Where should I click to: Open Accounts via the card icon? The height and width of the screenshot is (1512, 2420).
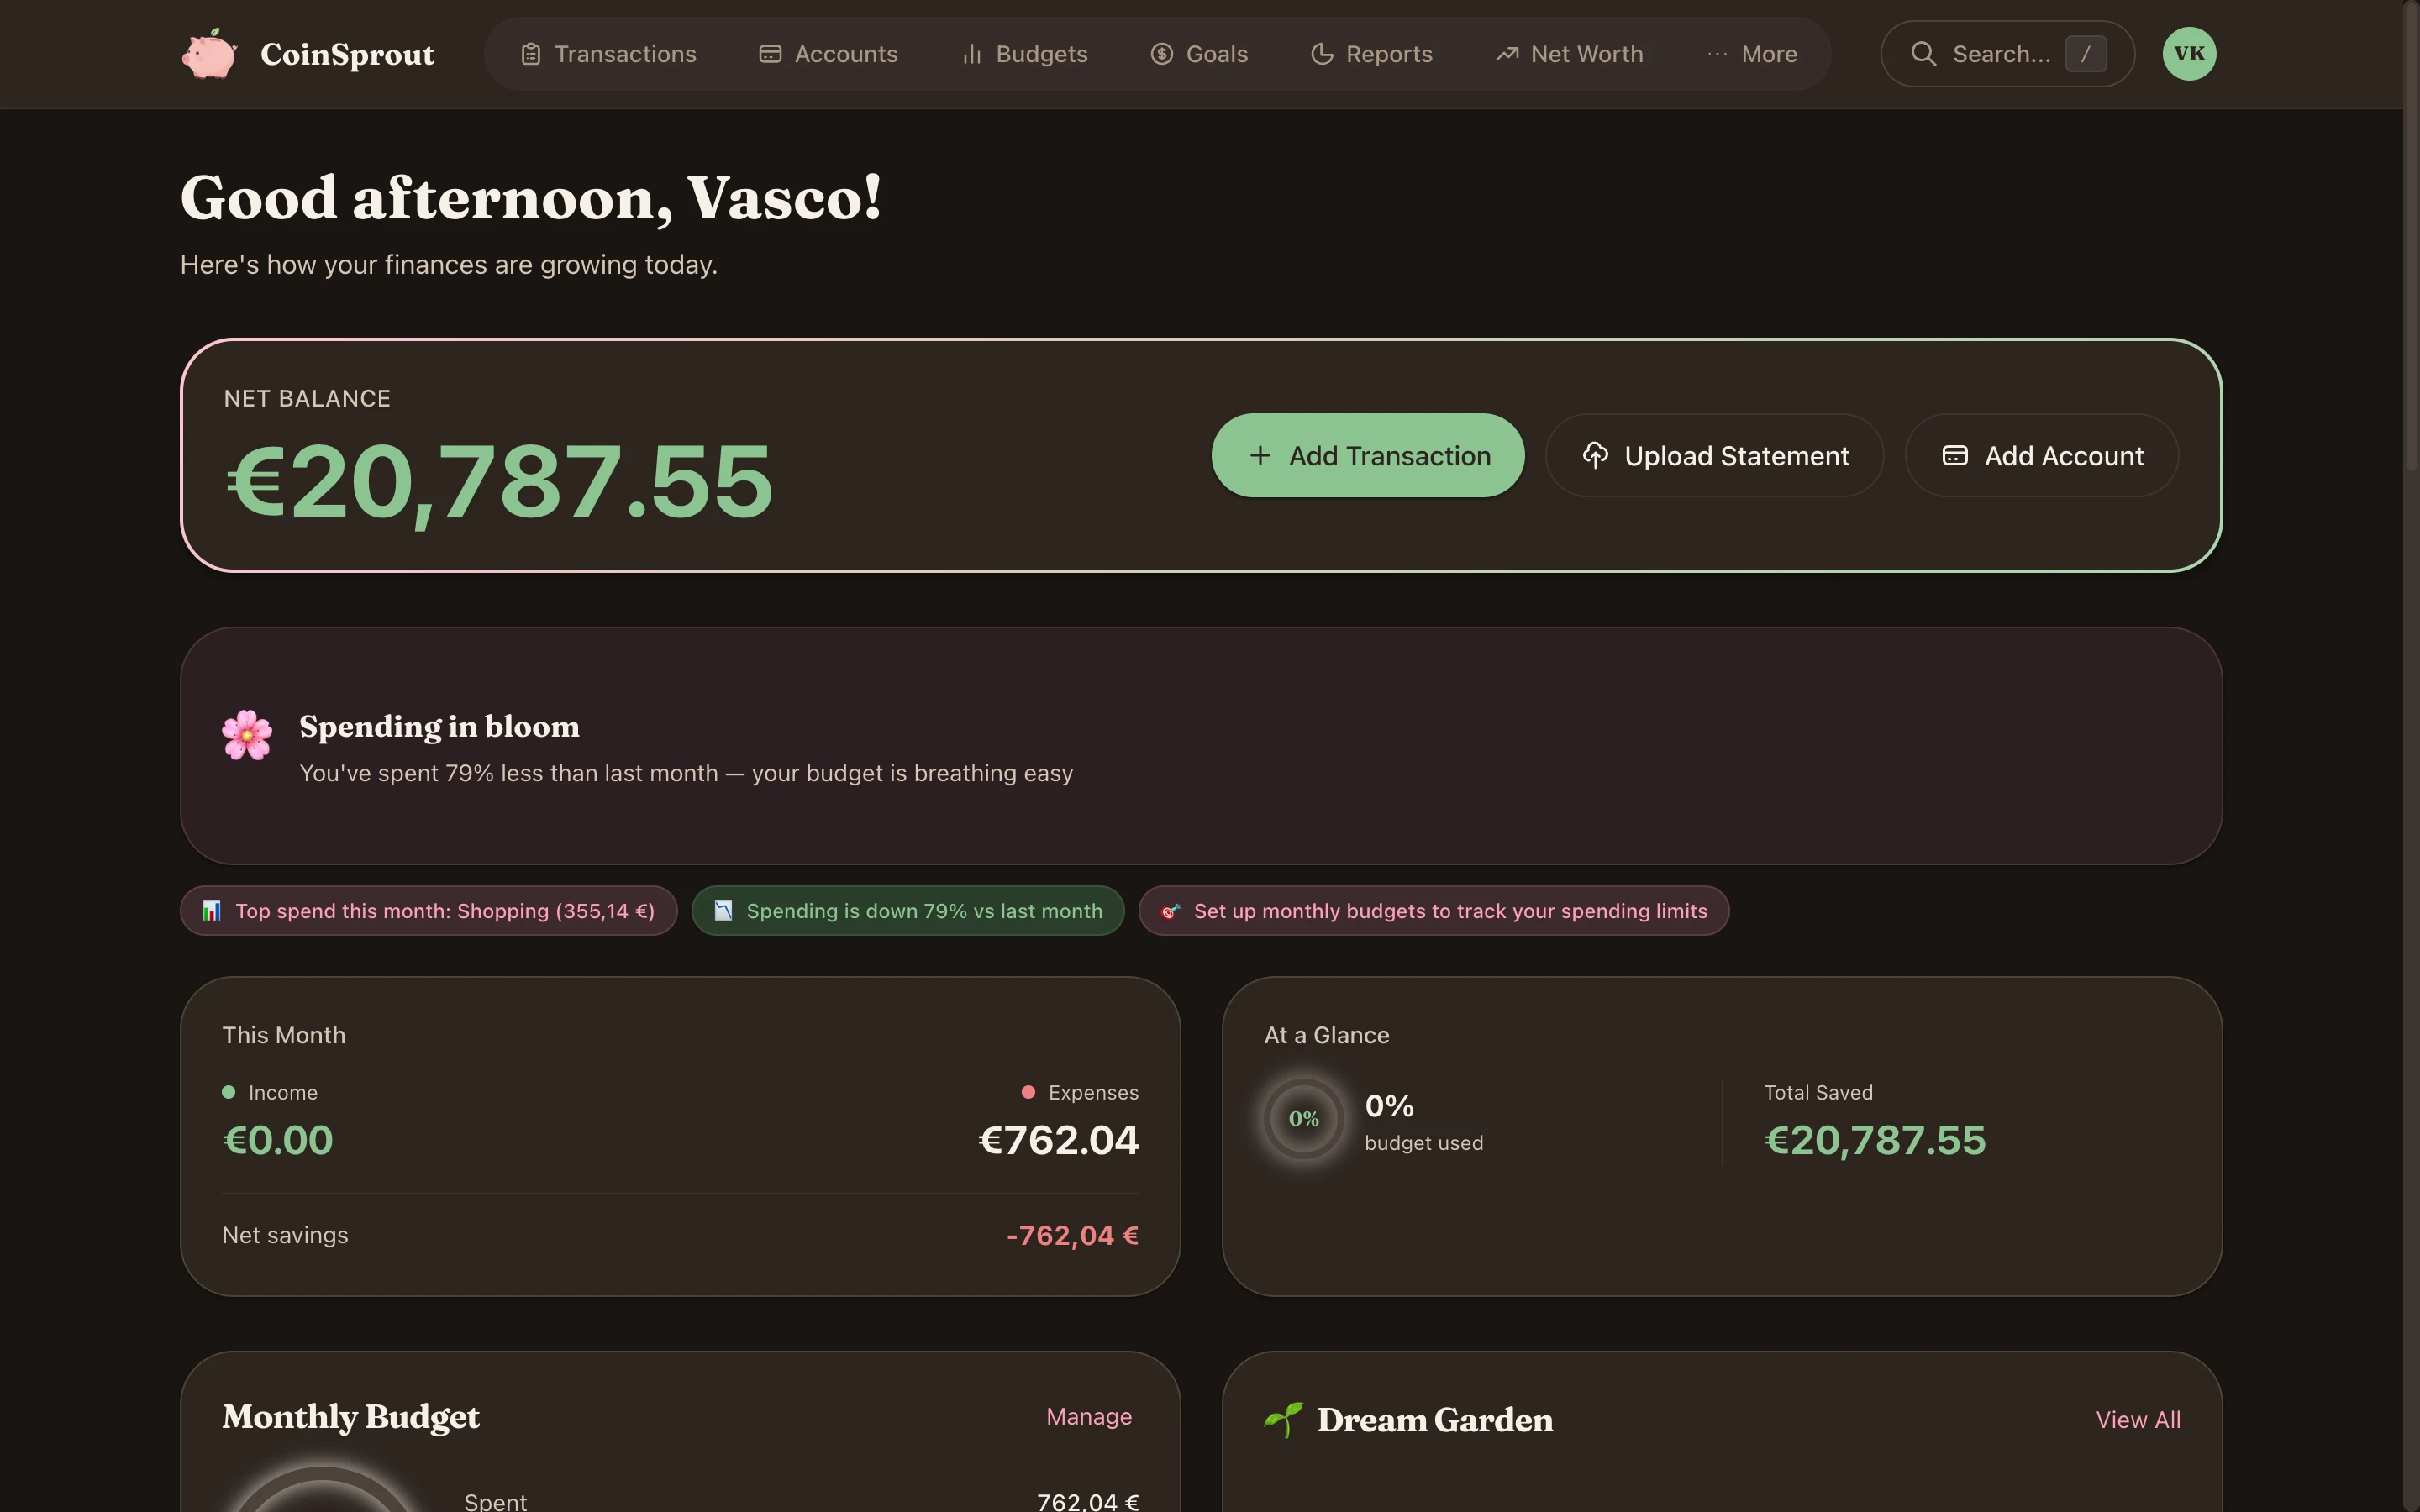click(x=769, y=53)
